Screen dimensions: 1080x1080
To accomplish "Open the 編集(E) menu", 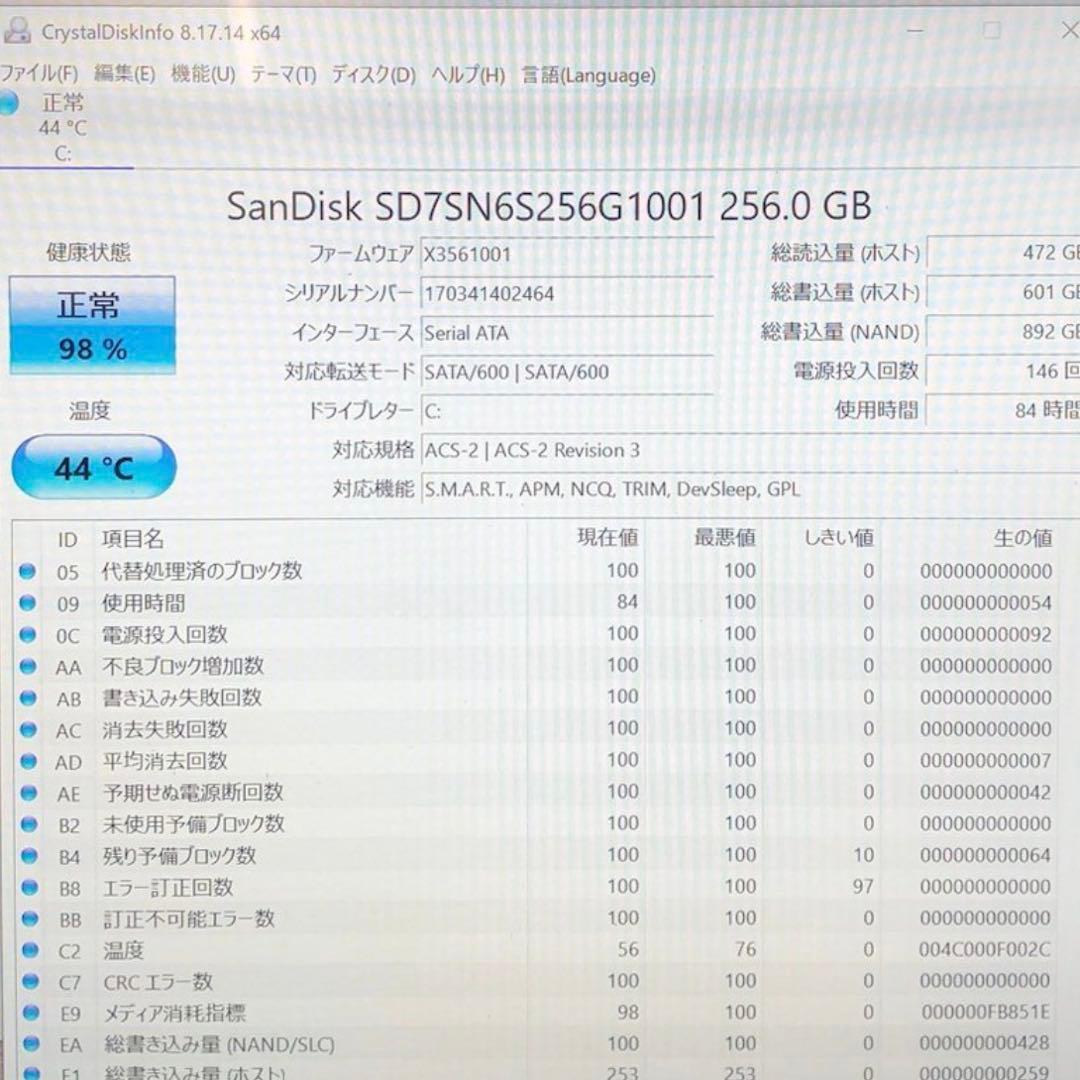I will tap(125, 74).
